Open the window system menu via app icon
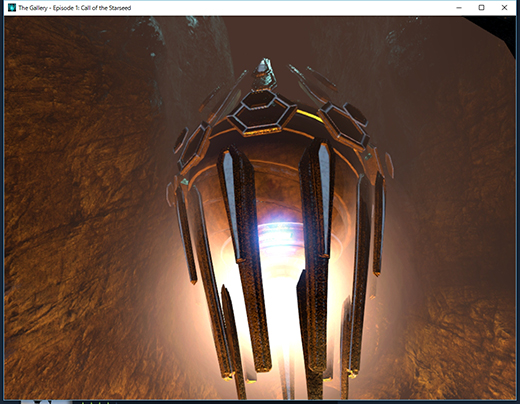 (x=12, y=8)
